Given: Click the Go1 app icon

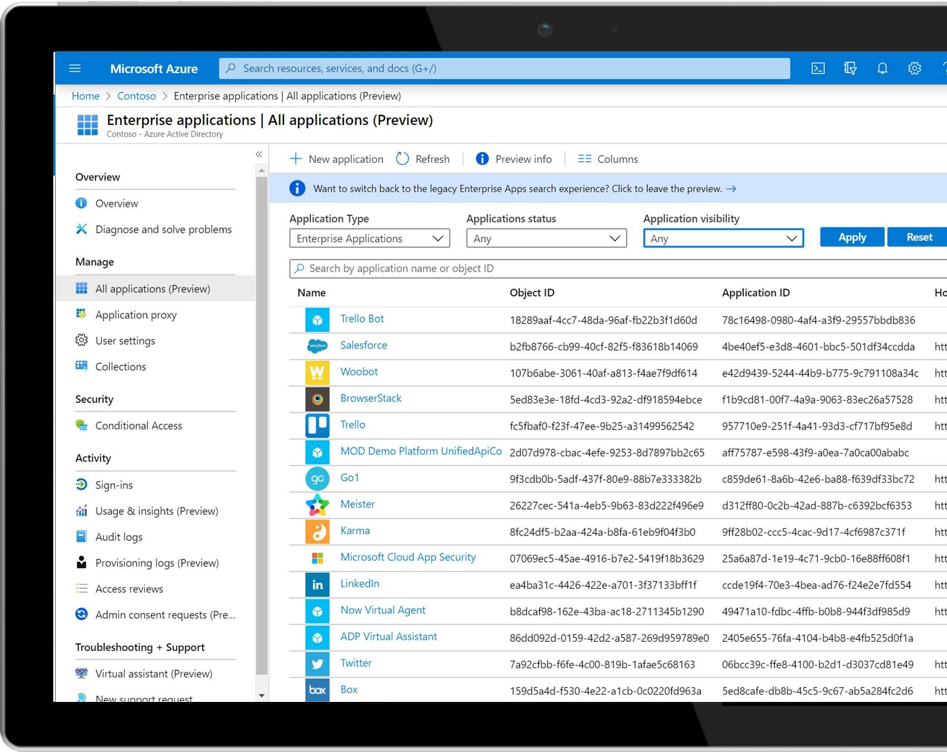Looking at the screenshot, I should pyautogui.click(x=317, y=478).
